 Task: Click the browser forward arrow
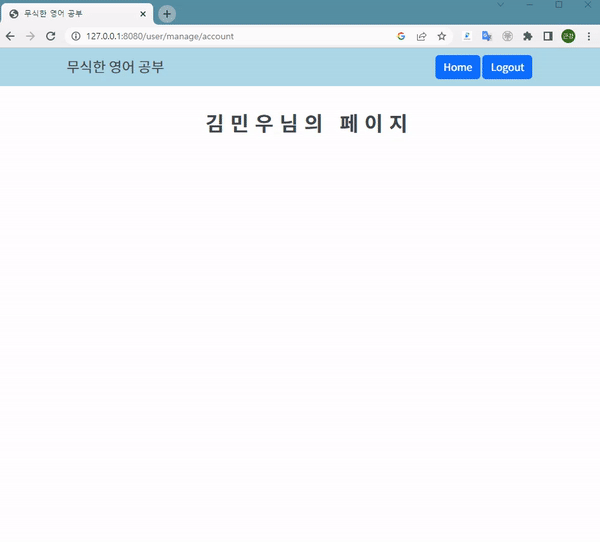coord(30,36)
